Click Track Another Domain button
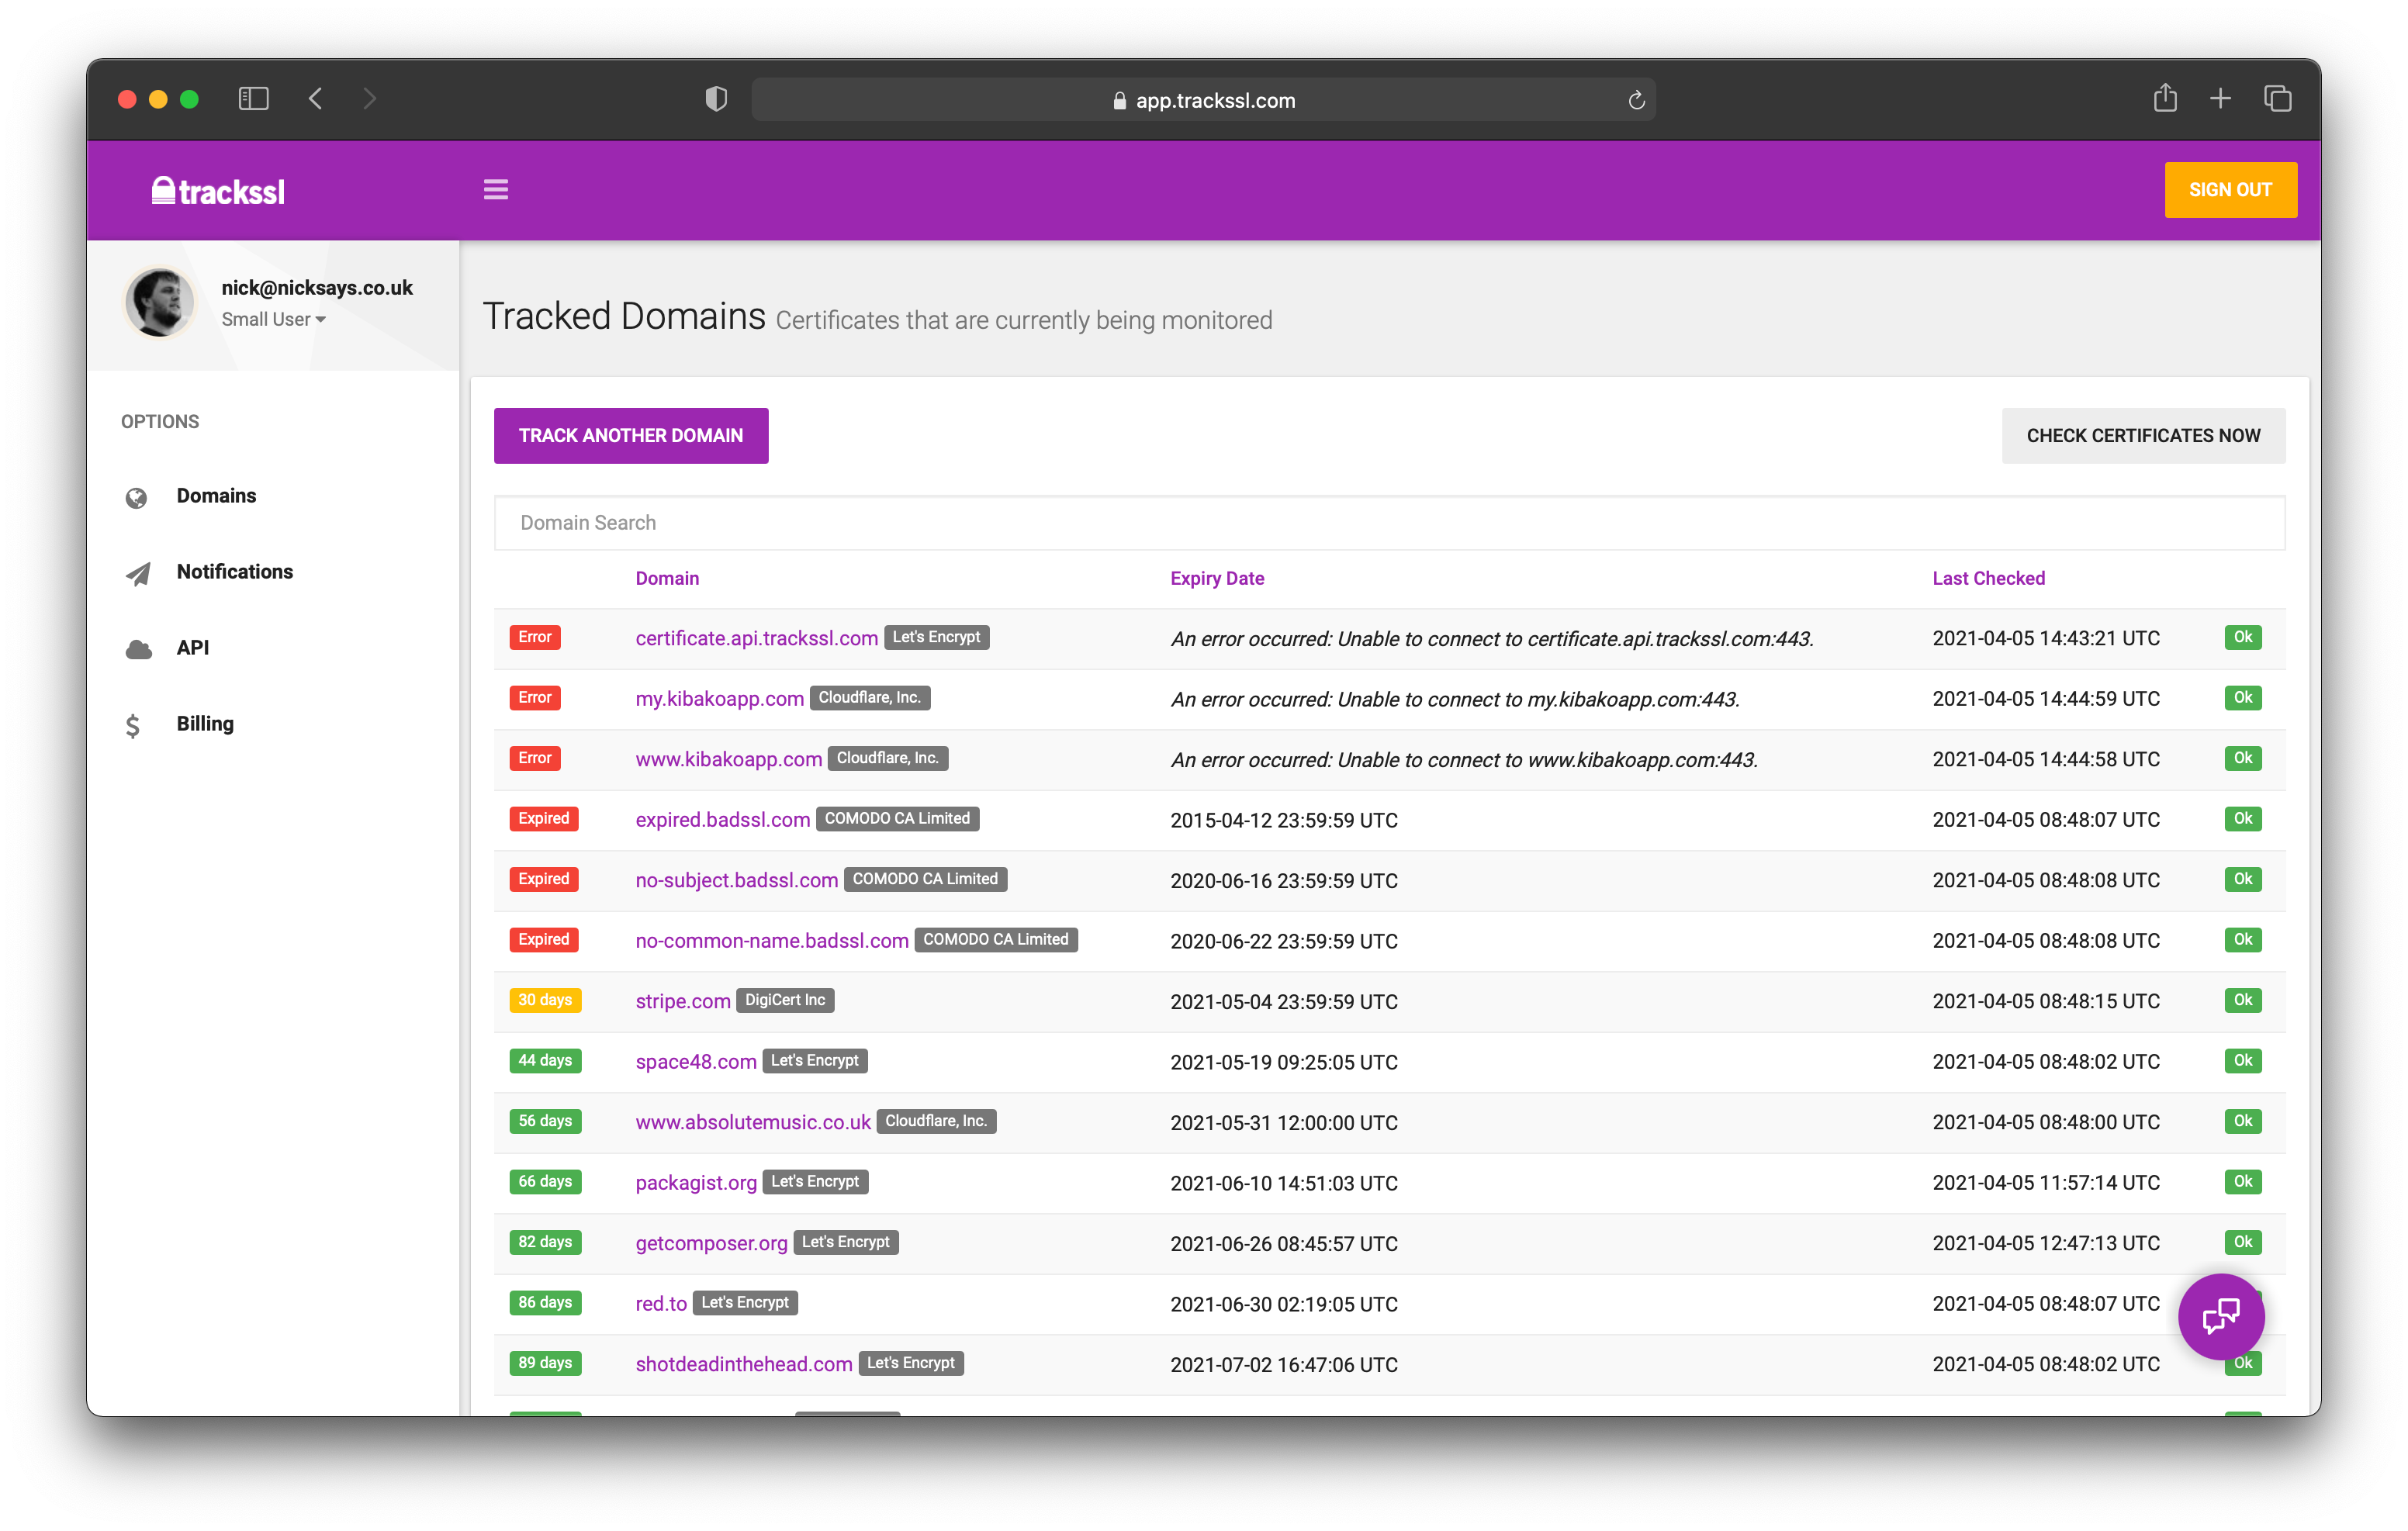Viewport: 2408px width, 1531px height. pyautogui.click(x=631, y=436)
